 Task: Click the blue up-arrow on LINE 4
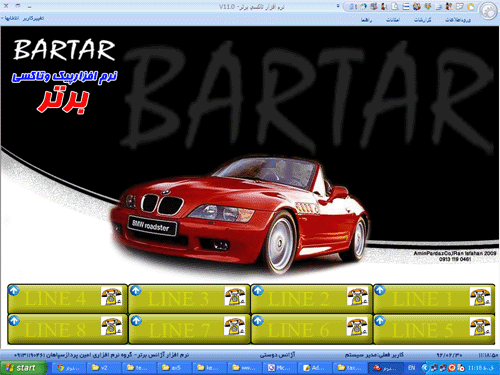14,291
